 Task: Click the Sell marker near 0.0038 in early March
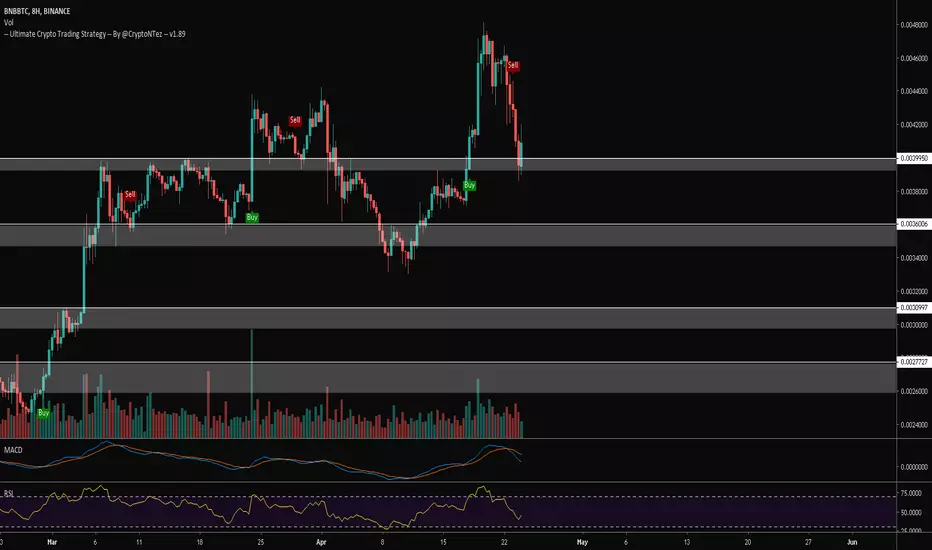[x=130, y=194]
